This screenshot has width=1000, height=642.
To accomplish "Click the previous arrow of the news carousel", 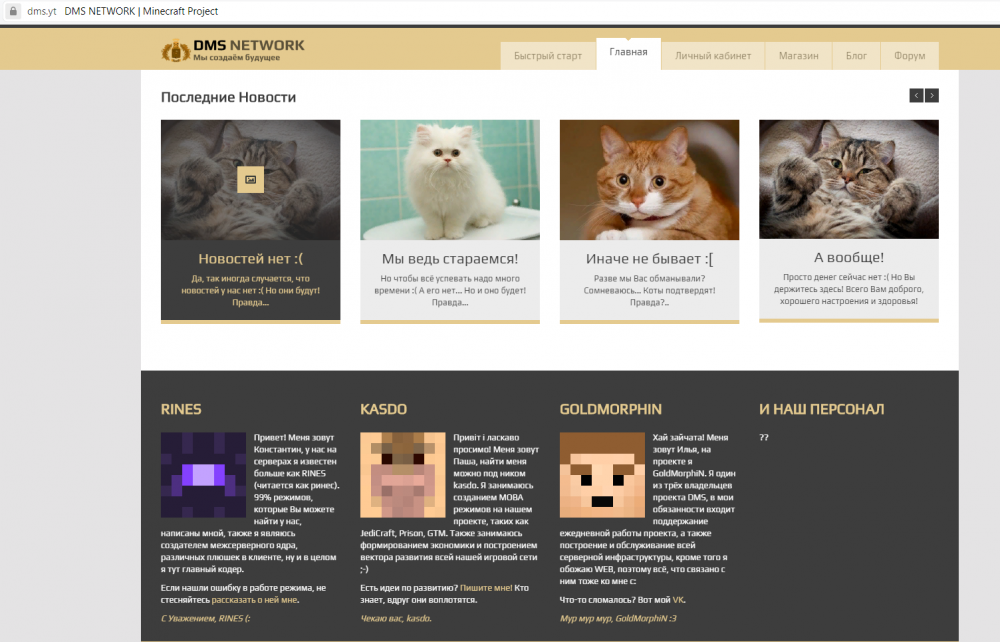I will tap(916, 95).
